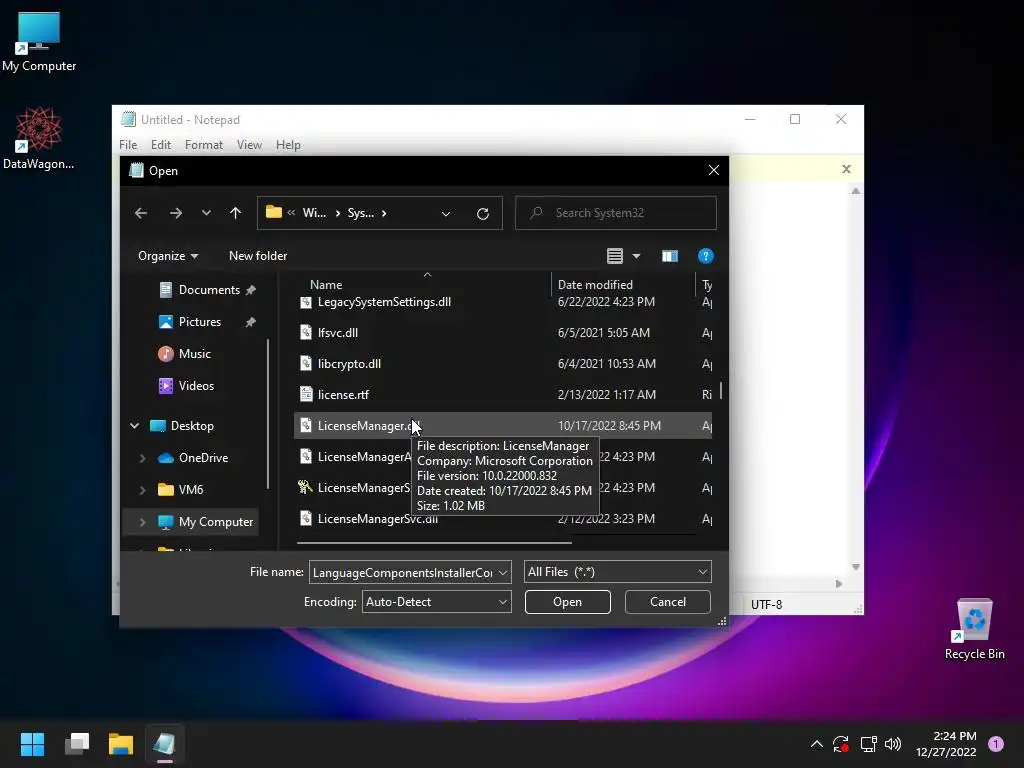Click Notepad vertical scrollbar down arrow
The image size is (1024, 768).
tap(856, 567)
